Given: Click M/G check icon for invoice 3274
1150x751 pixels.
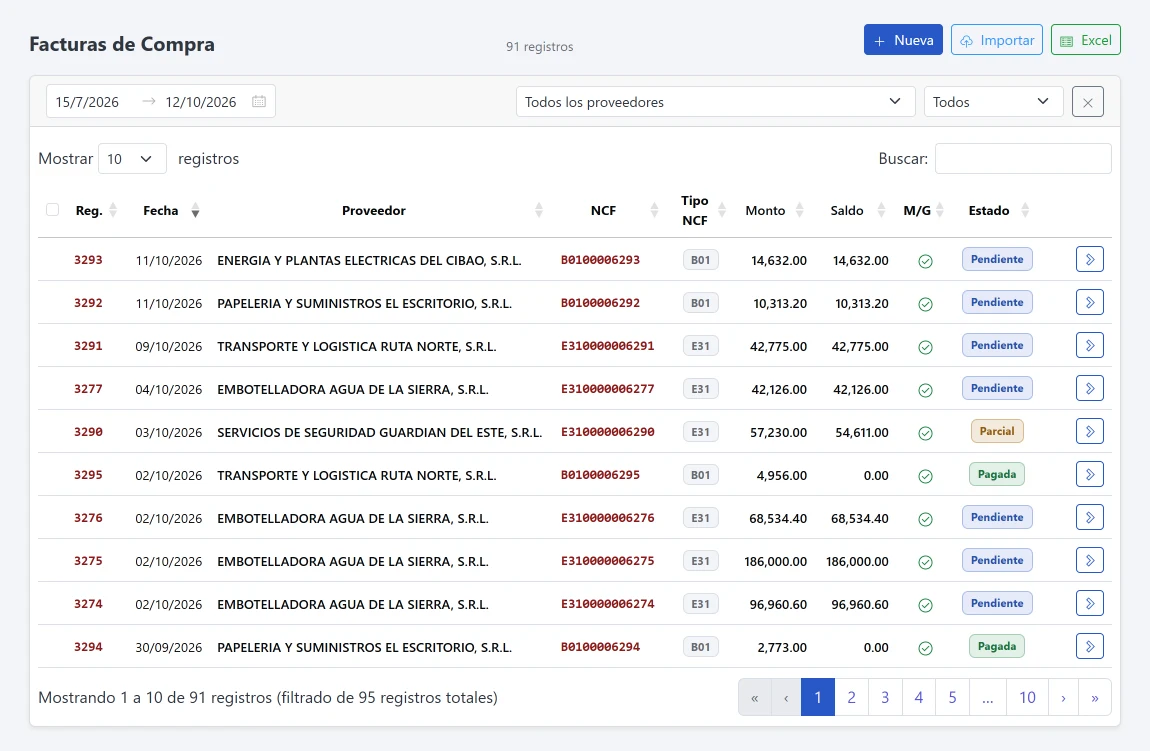Looking at the screenshot, I should click(926, 605).
